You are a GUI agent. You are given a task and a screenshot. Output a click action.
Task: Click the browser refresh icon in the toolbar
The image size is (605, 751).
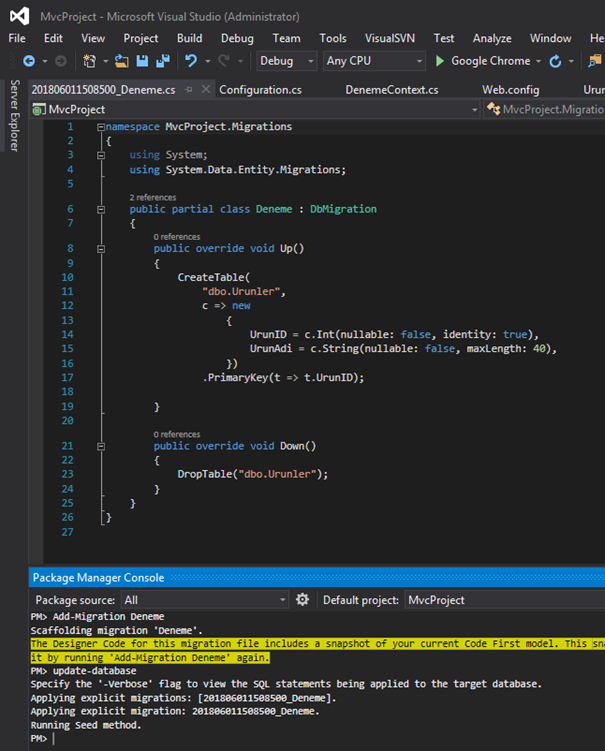(555, 61)
